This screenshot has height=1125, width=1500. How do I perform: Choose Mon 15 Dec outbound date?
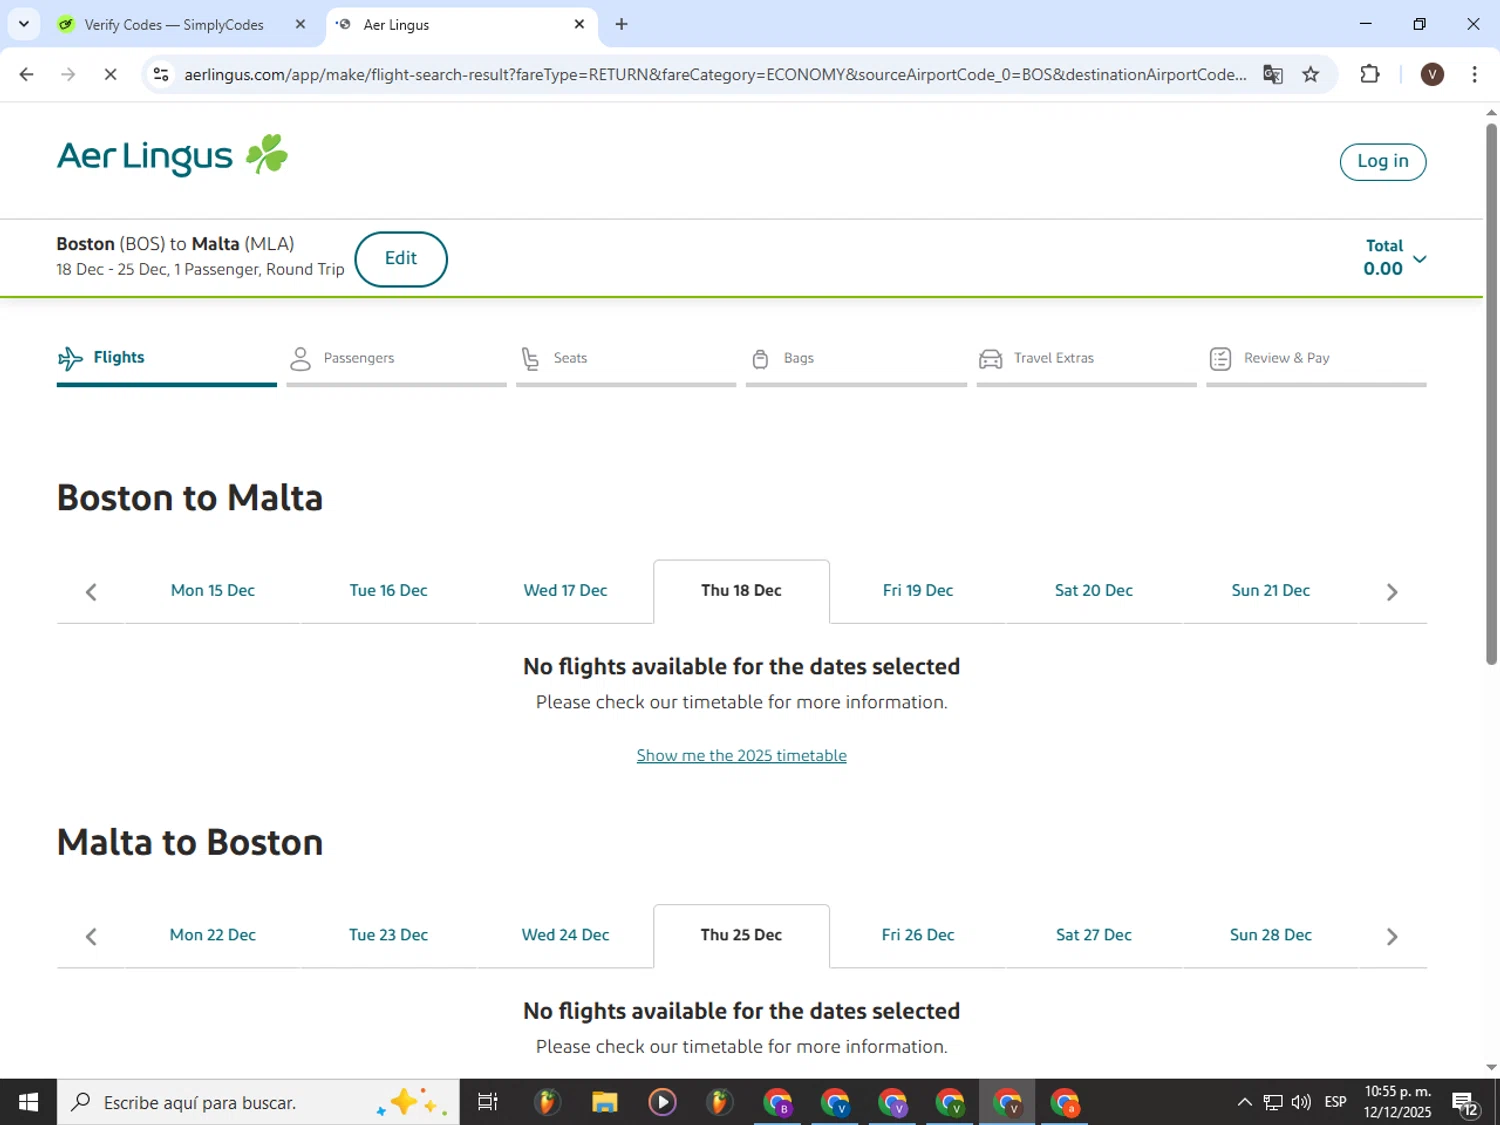[x=213, y=591]
